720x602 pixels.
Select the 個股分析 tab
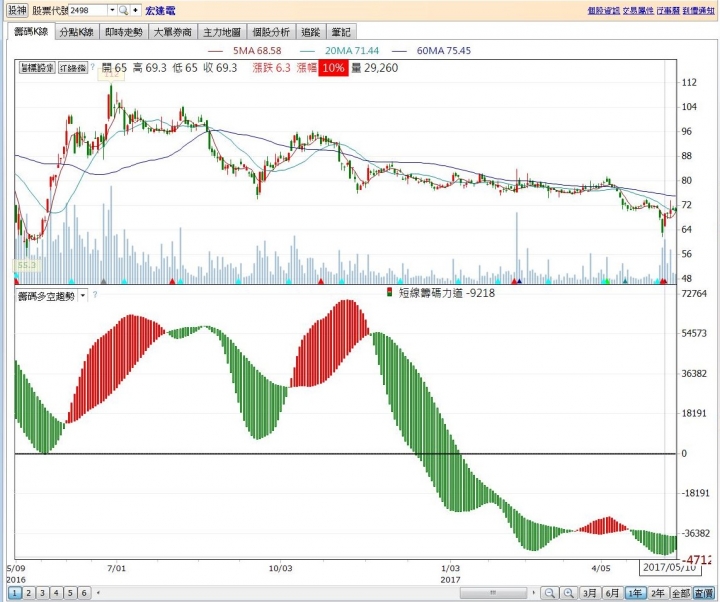pyautogui.click(x=271, y=32)
